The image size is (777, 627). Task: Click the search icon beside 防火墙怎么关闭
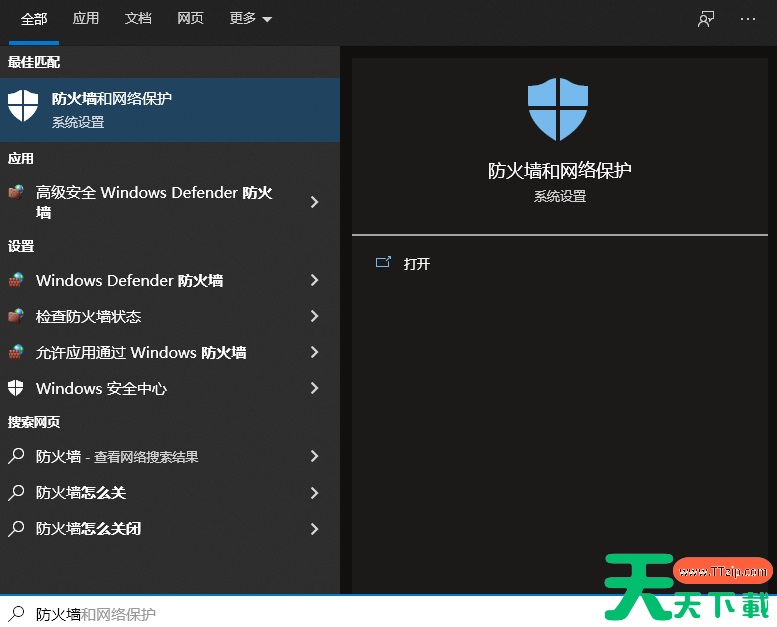16,528
